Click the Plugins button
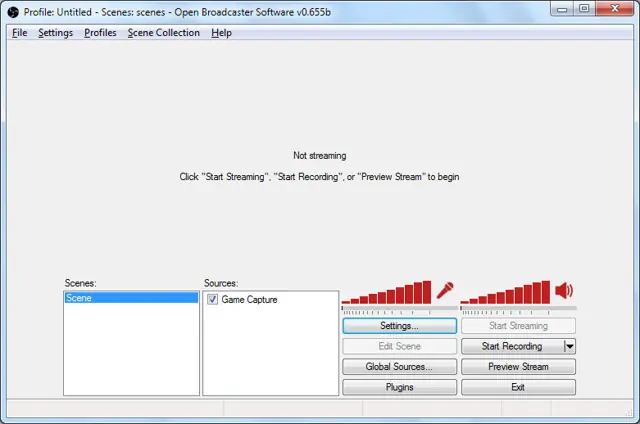The width and height of the screenshot is (640, 424). coord(400,387)
